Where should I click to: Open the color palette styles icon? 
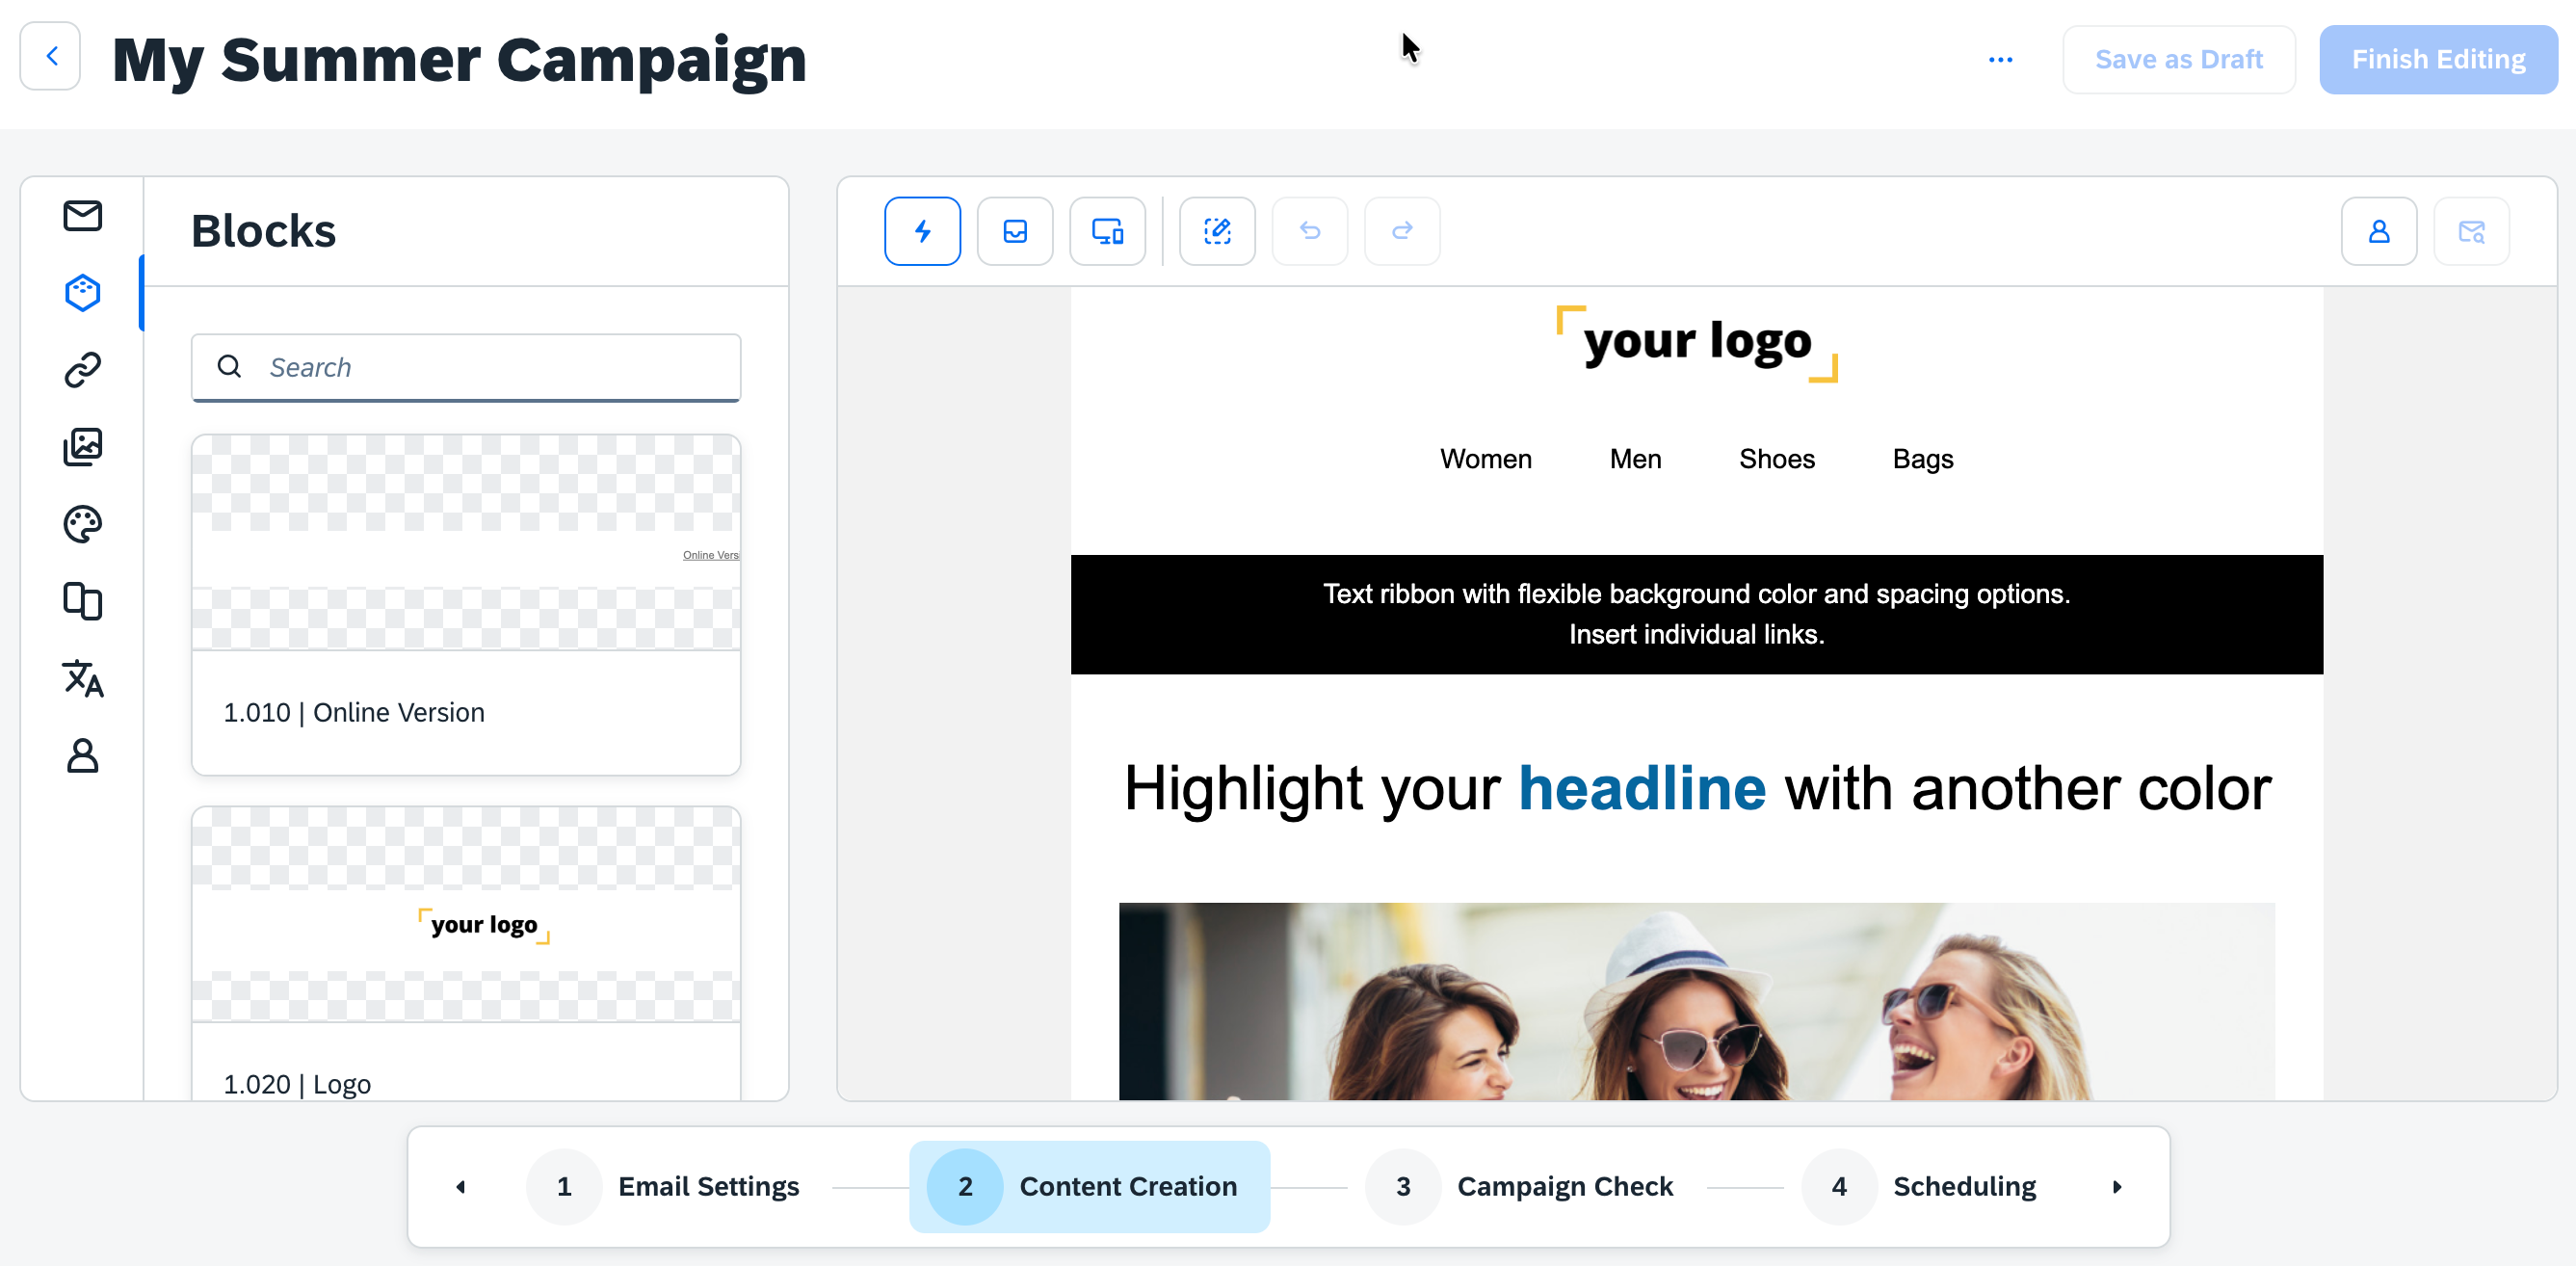point(82,524)
